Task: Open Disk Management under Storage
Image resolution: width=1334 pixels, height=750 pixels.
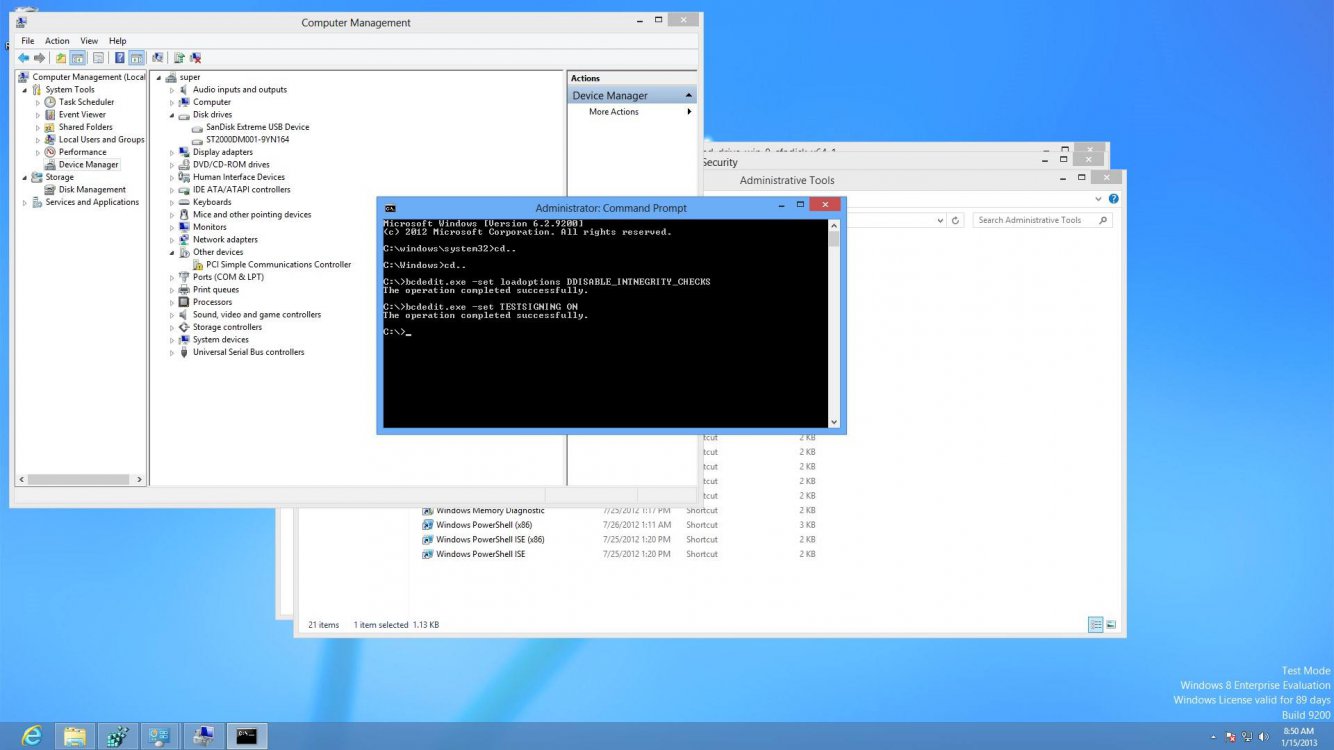Action: coord(92,189)
